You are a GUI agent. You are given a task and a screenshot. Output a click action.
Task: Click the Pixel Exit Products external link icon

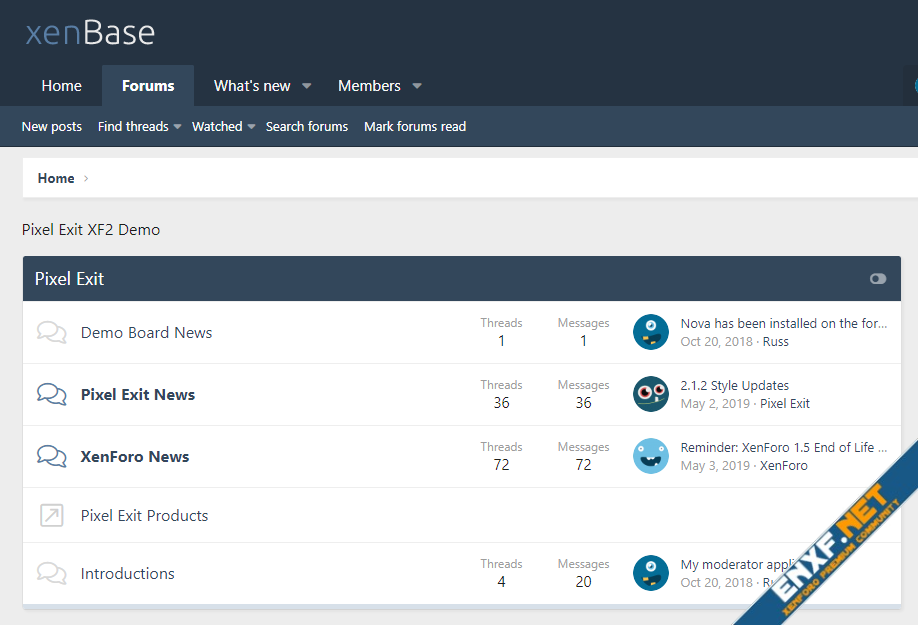tap(52, 516)
